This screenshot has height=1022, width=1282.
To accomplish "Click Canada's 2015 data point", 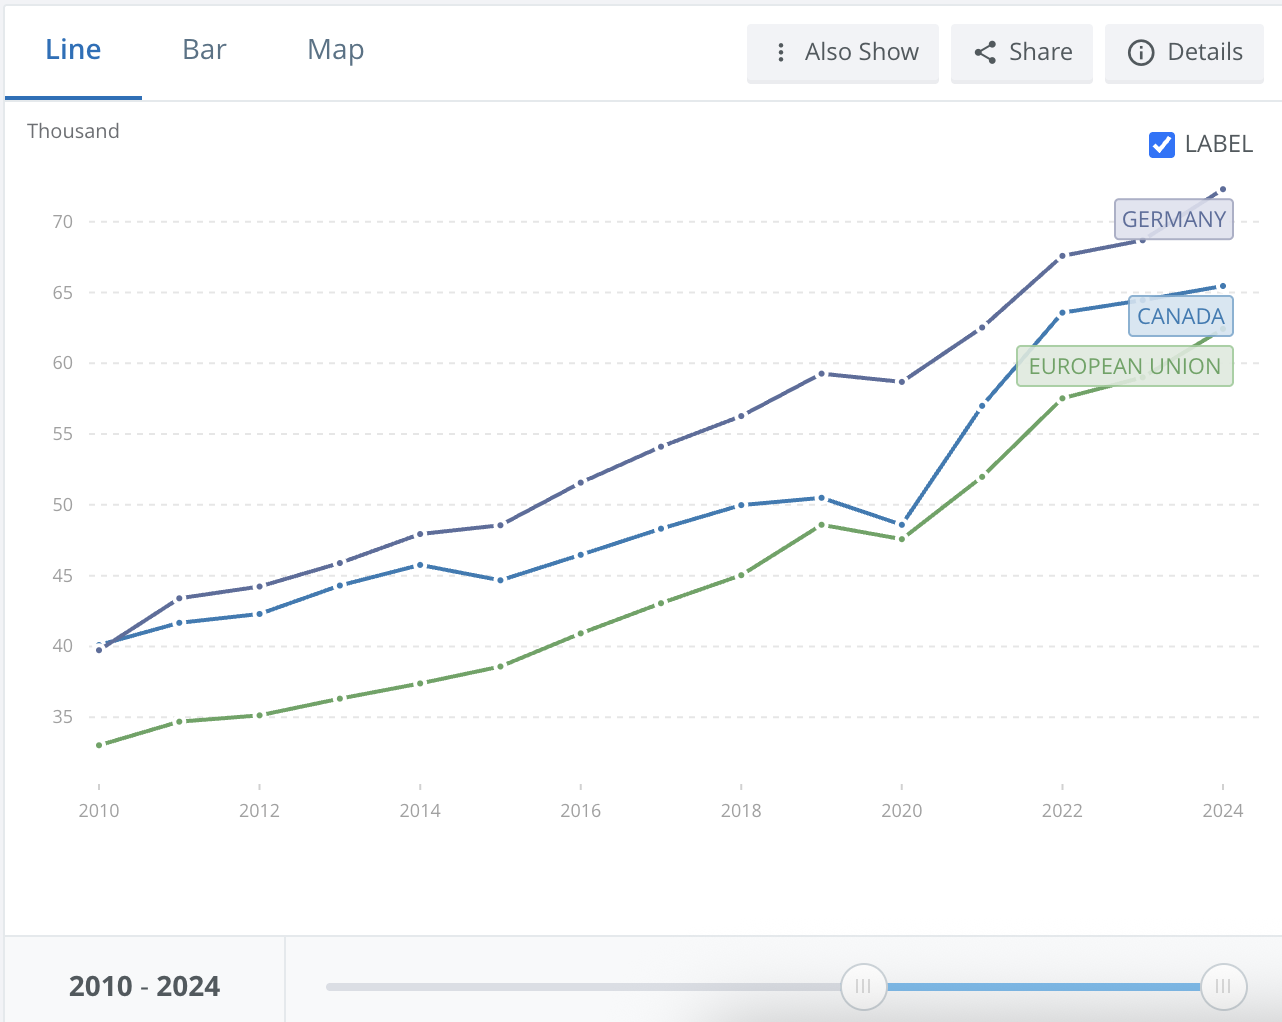I will pyautogui.click(x=501, y=580).
